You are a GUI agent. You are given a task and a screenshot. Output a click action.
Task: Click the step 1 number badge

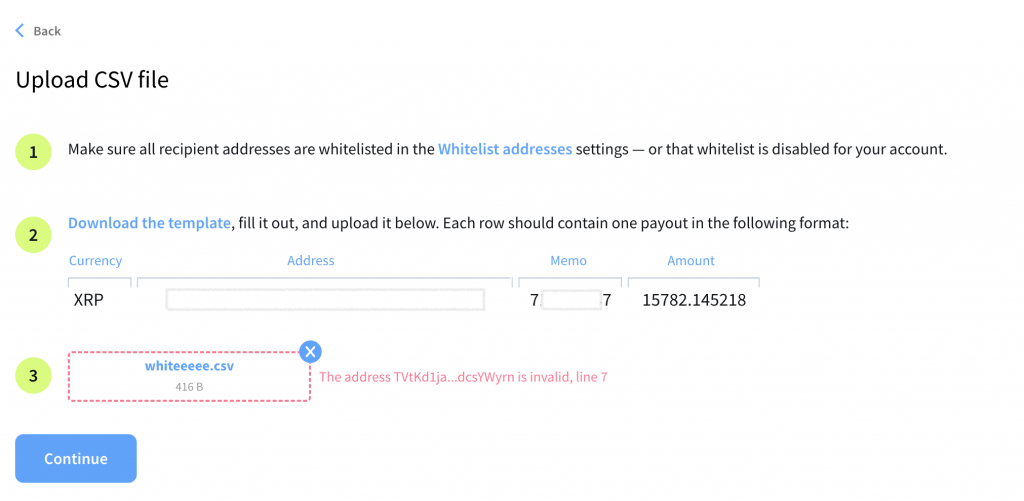pyautogui.click(x=34, y=151)
